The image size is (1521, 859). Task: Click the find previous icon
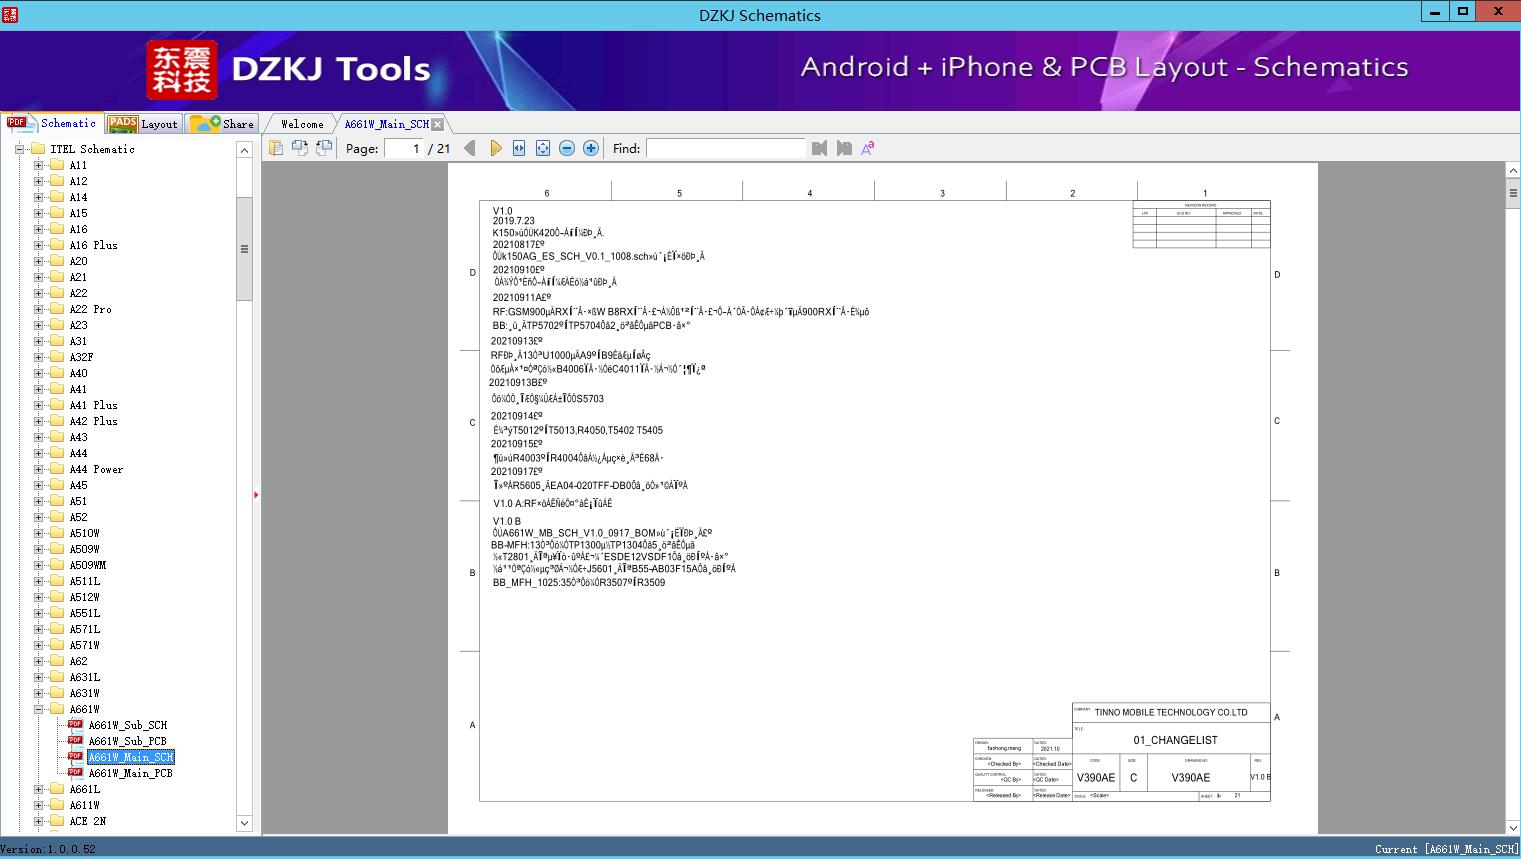820,148
